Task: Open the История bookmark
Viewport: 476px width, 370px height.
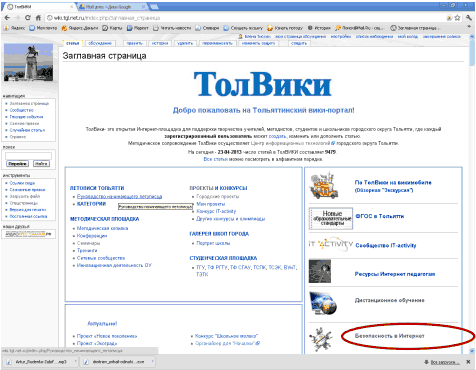Action: pos(319,28)
